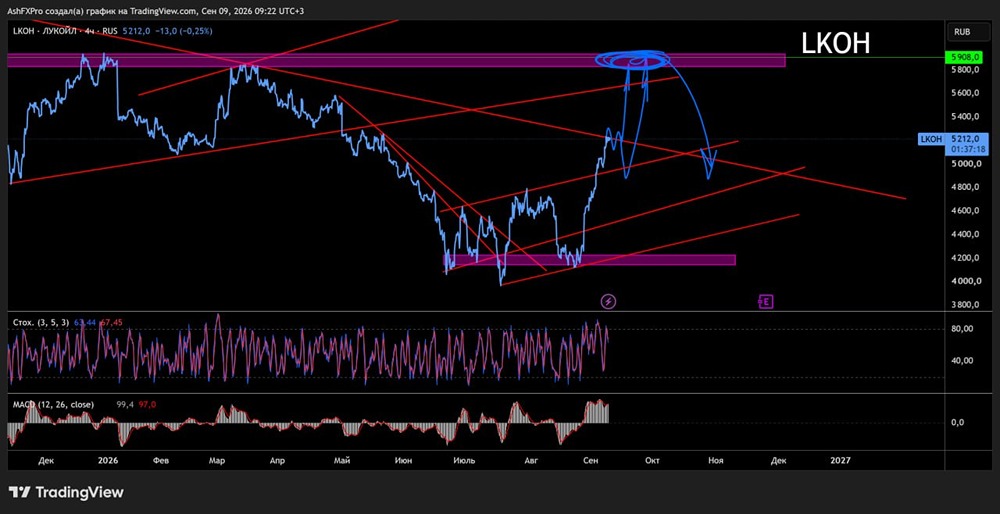This screenshot has height=514, width=1000.
Task: Click the Мар month label on time axis
Action: pos(219,460)
